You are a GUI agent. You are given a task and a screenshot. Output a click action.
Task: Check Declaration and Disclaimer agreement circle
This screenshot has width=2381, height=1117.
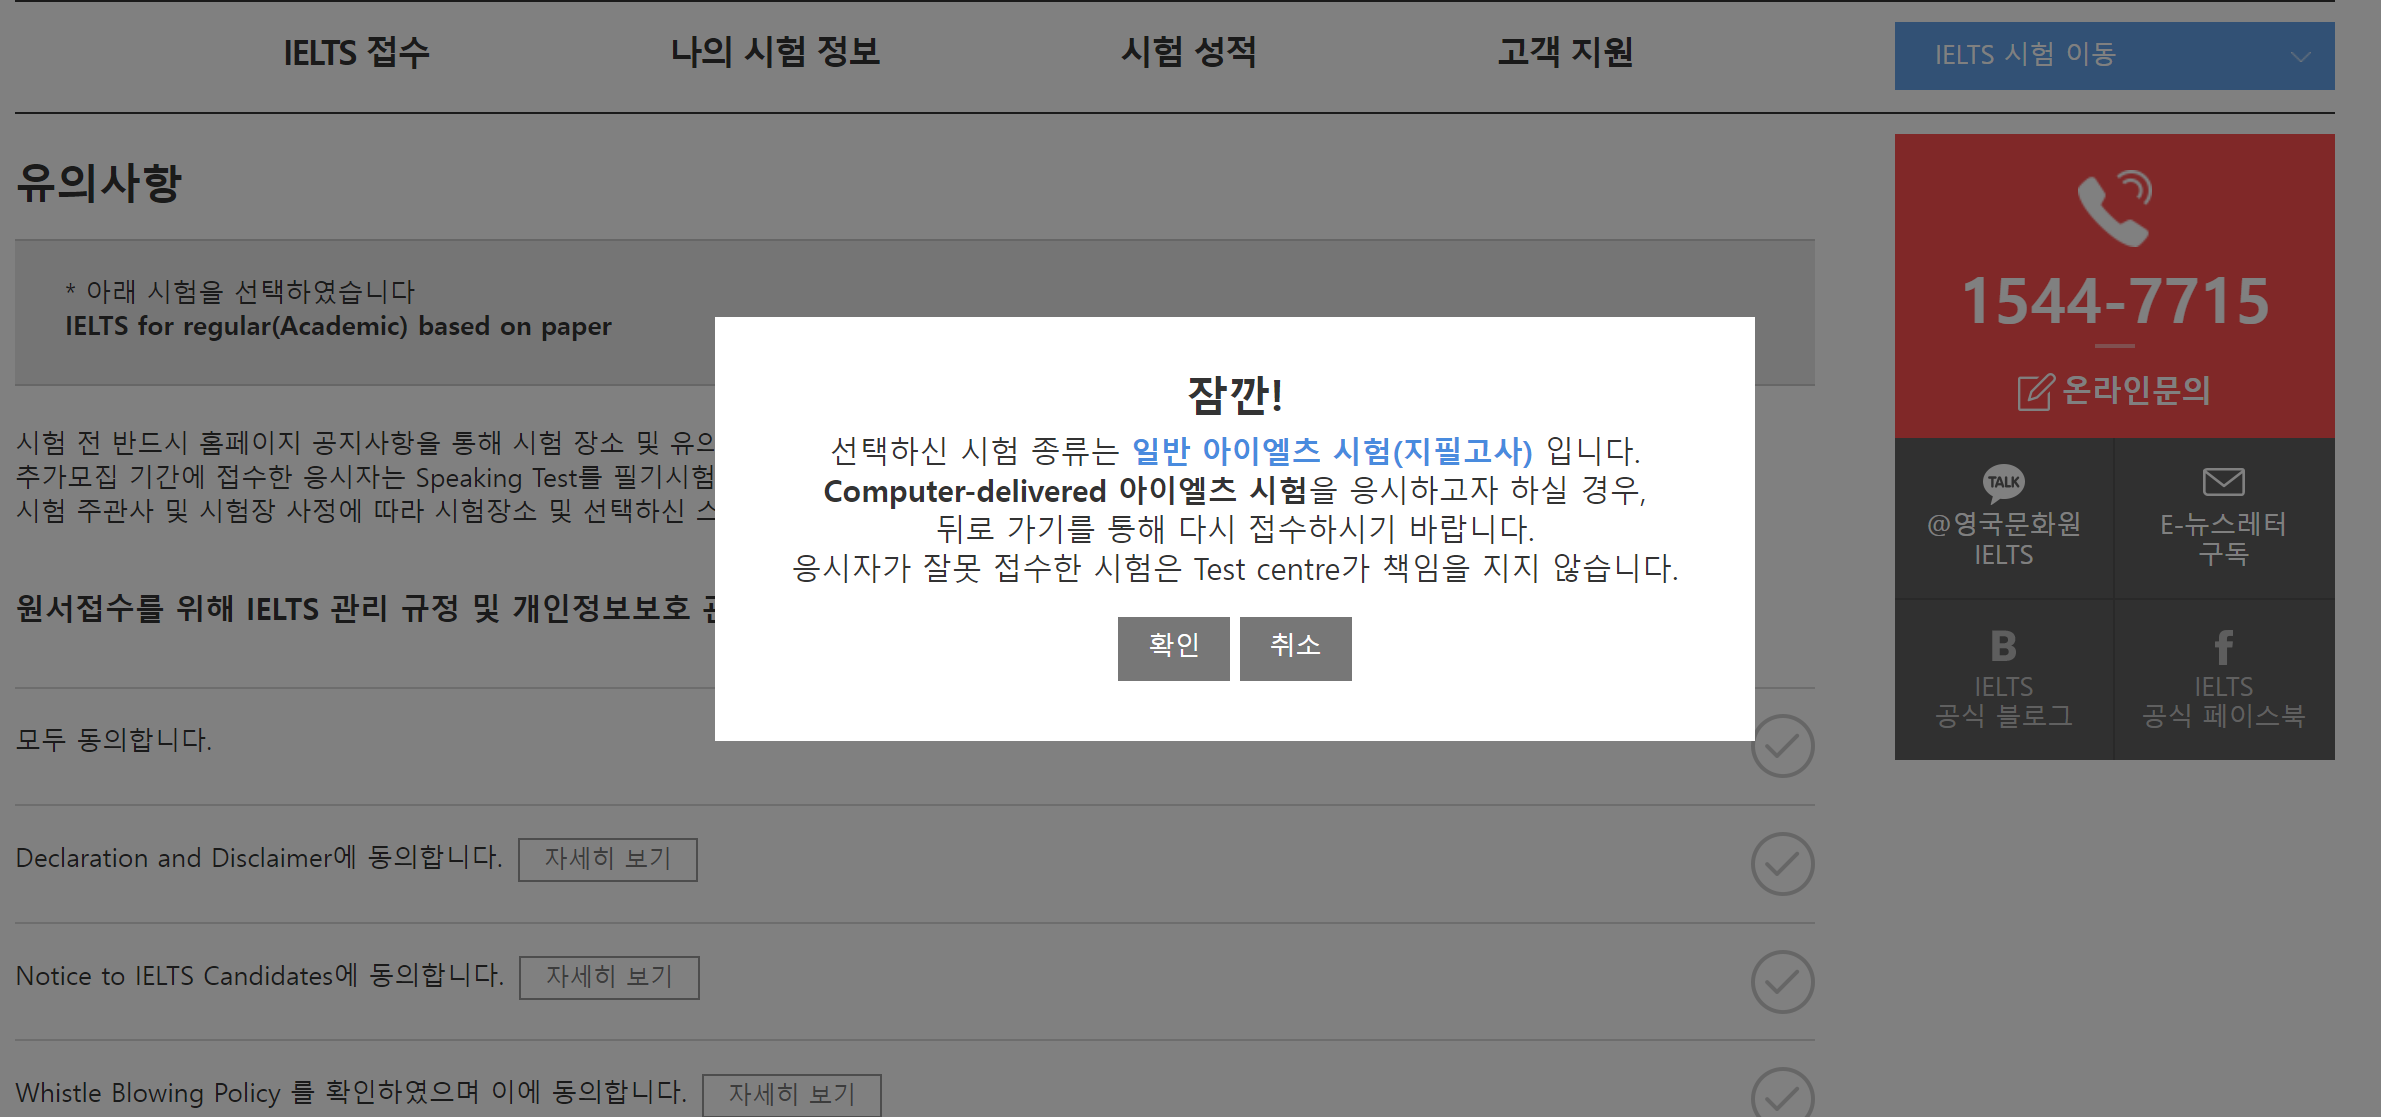coord(1782,863)
